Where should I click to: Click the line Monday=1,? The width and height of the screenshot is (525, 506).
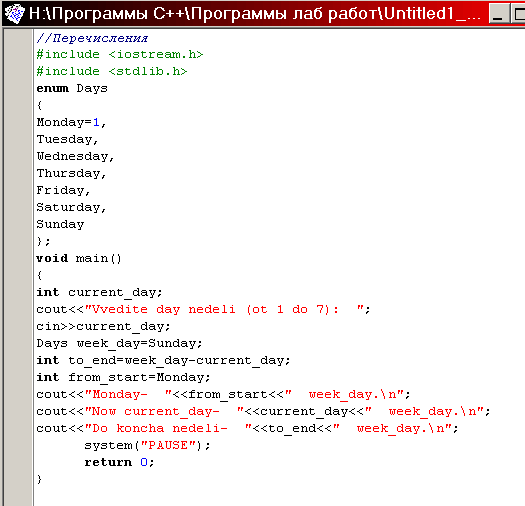coord(71,123)
